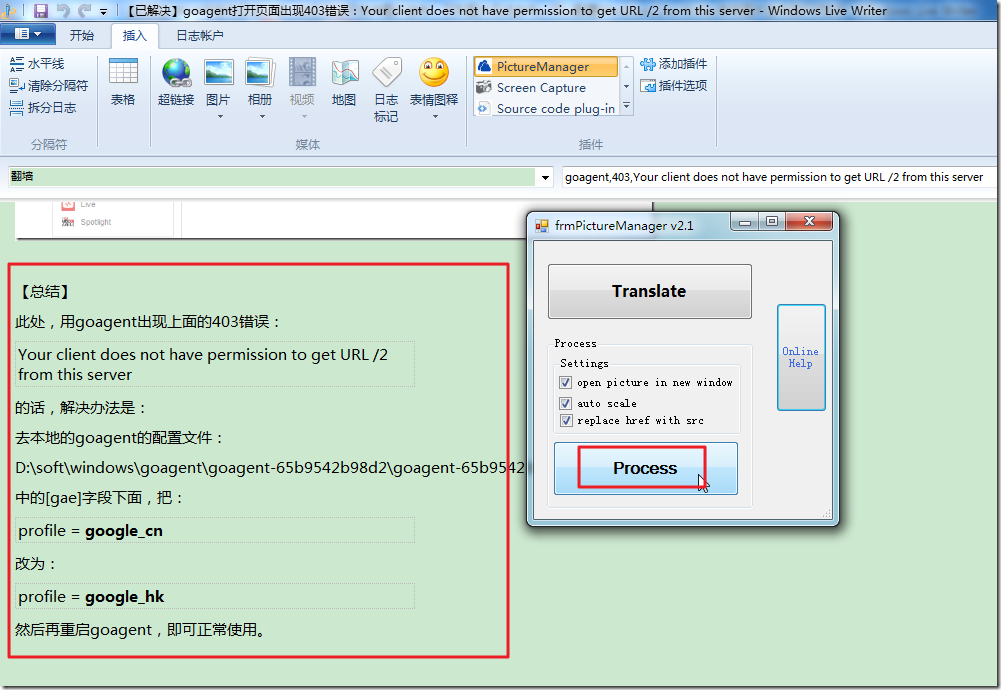Screen dimensions: 1001x690
Task: Click 清除分隔符 in the ribbon
Action: point(49,86)
